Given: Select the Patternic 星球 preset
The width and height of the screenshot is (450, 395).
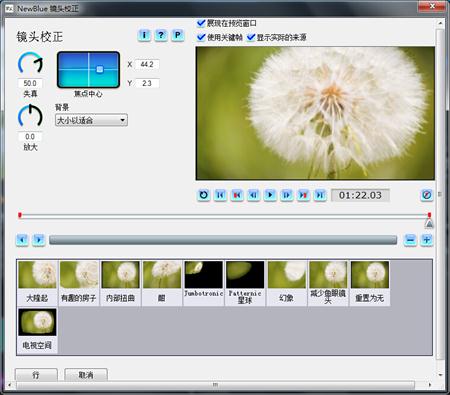Looking at the screenshot, I should point(245,283).
